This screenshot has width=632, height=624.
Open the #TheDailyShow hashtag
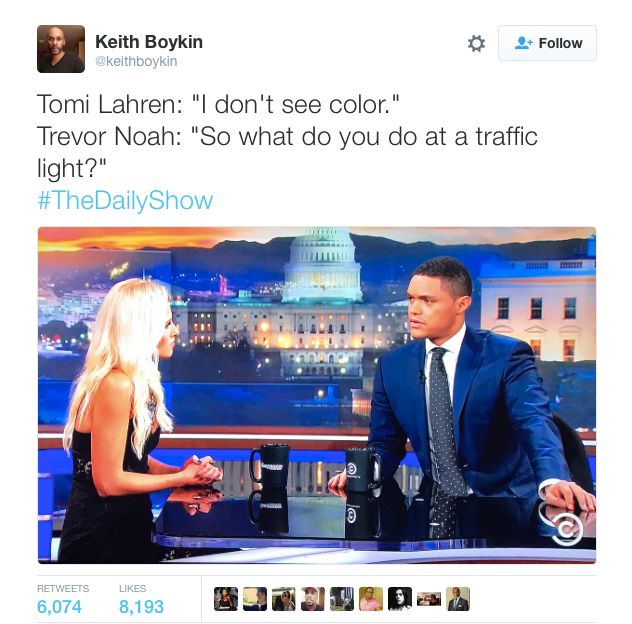coord(125,200)
